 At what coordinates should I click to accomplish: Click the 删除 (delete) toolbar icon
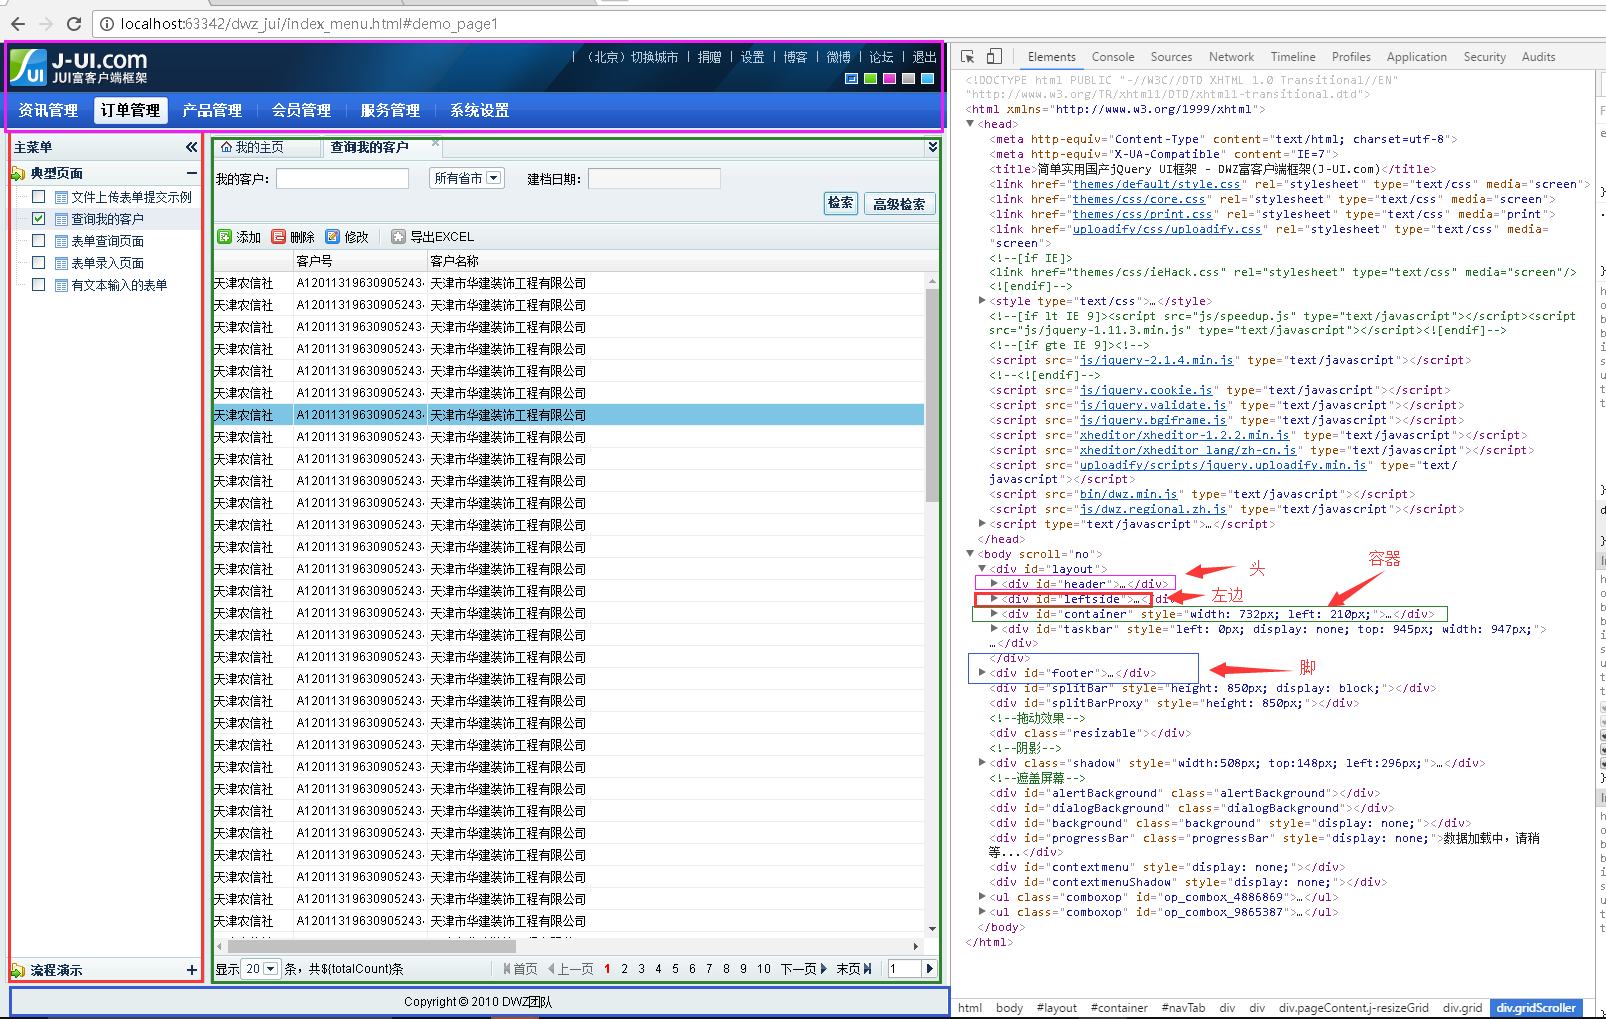tap(279, 237)
